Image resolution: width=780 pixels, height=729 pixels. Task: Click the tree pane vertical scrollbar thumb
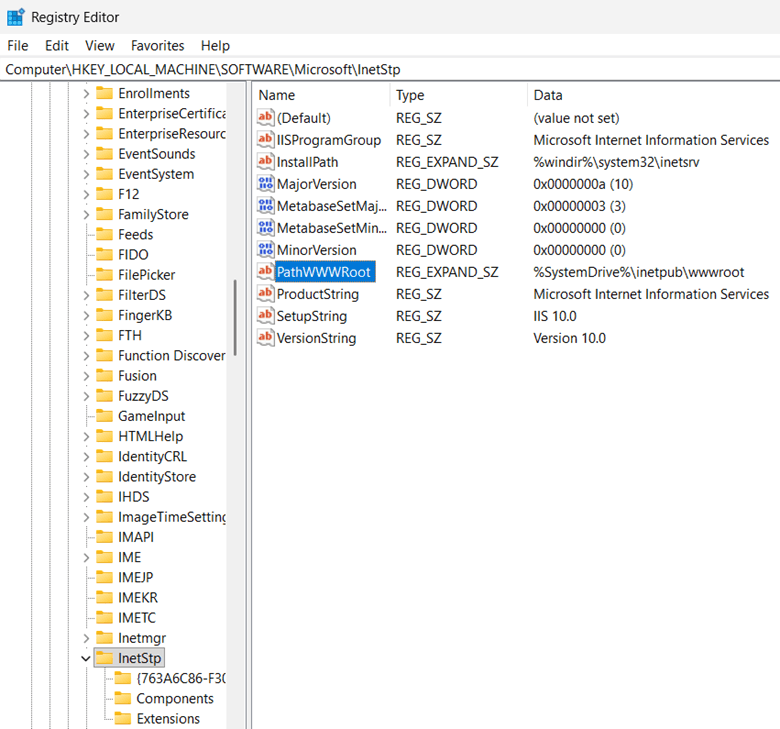click(x=235, y=318)
